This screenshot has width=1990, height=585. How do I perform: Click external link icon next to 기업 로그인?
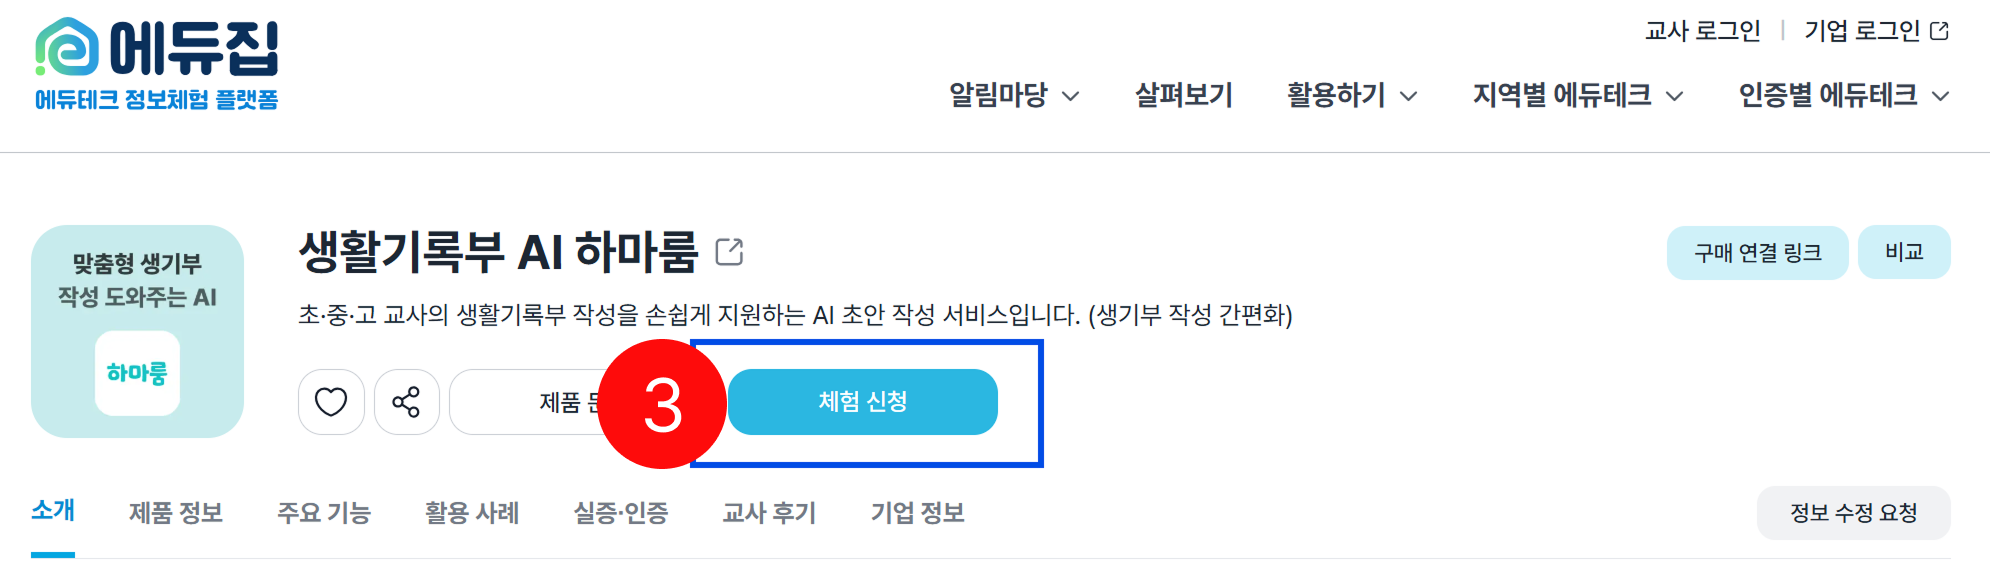click(1939, 31)
